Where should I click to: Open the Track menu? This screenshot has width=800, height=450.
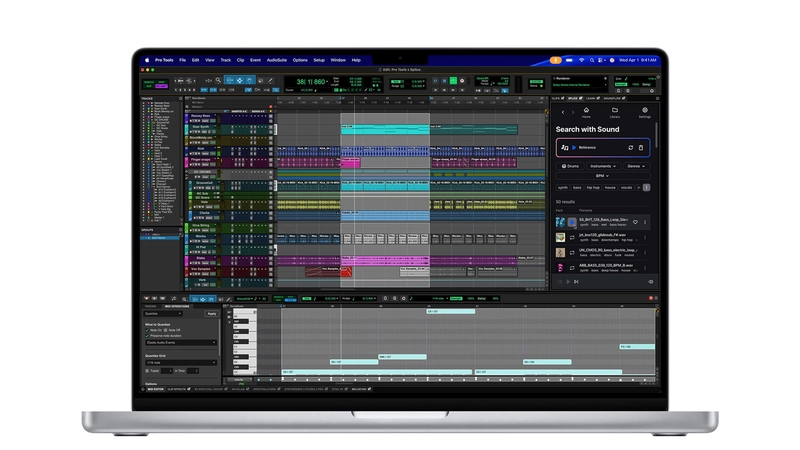(x=226, y=60)
